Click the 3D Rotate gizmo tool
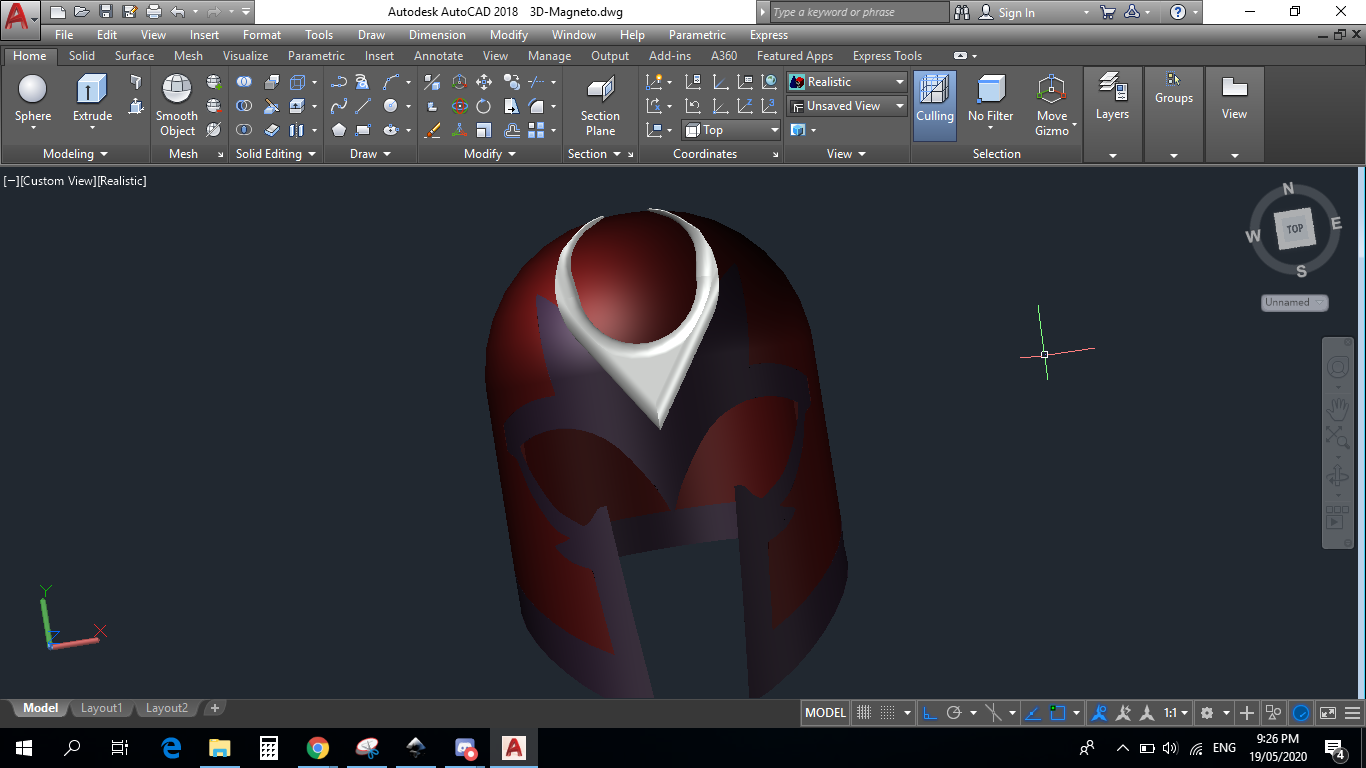The width and height of the screenshot is (1366, 768). [x=459, y=106]
